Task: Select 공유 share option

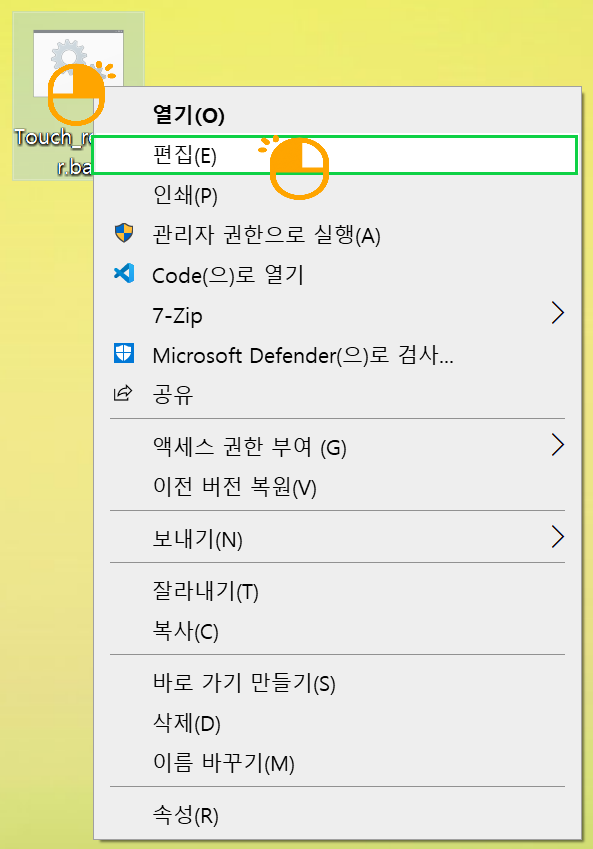Action: 173,395
